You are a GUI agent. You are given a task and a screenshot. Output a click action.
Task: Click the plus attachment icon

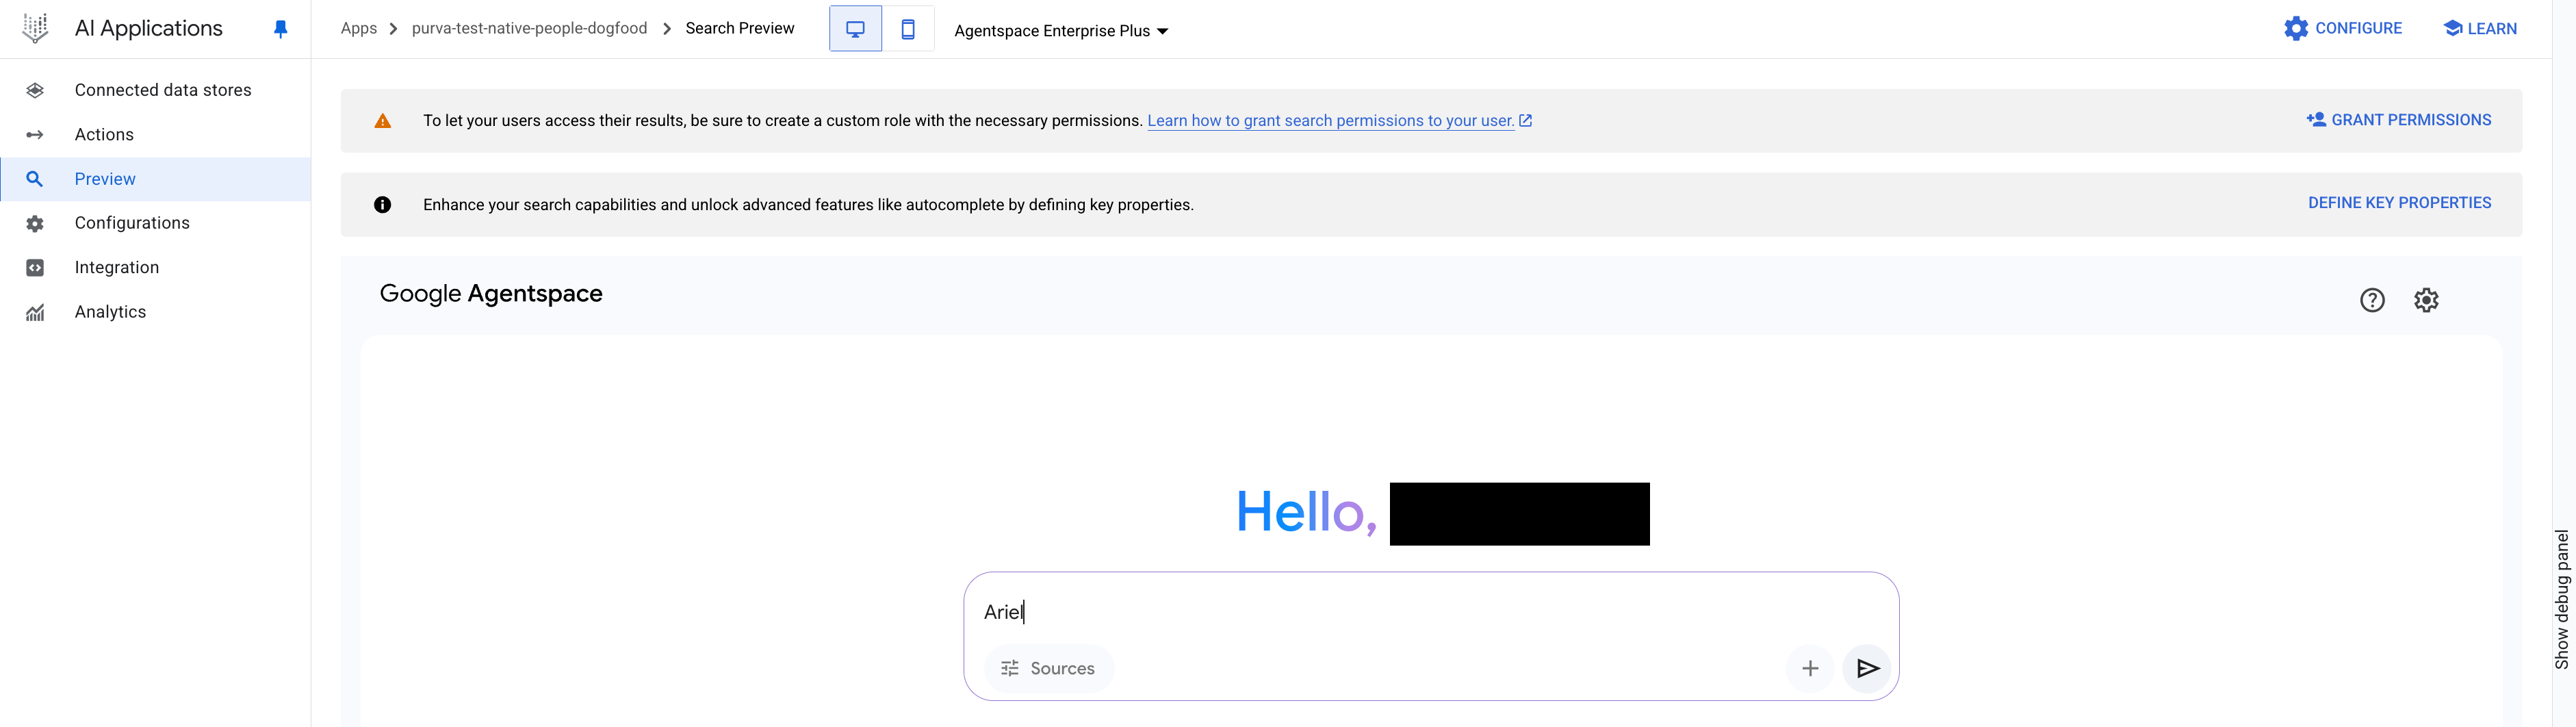pos(1810,668)
